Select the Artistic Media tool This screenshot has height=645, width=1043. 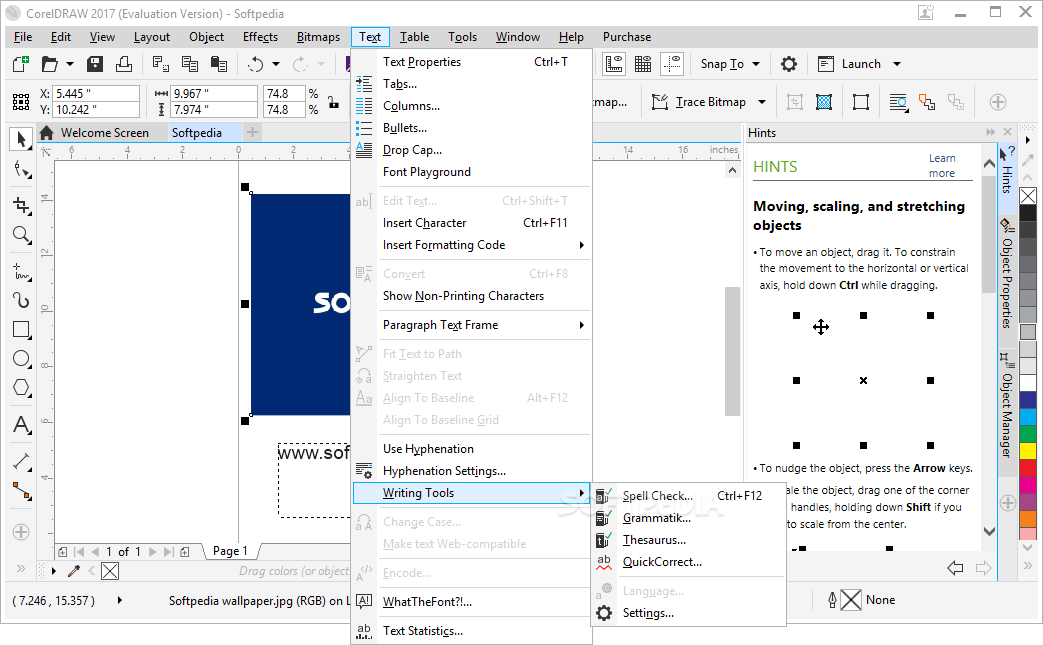(x=22, y=301)
